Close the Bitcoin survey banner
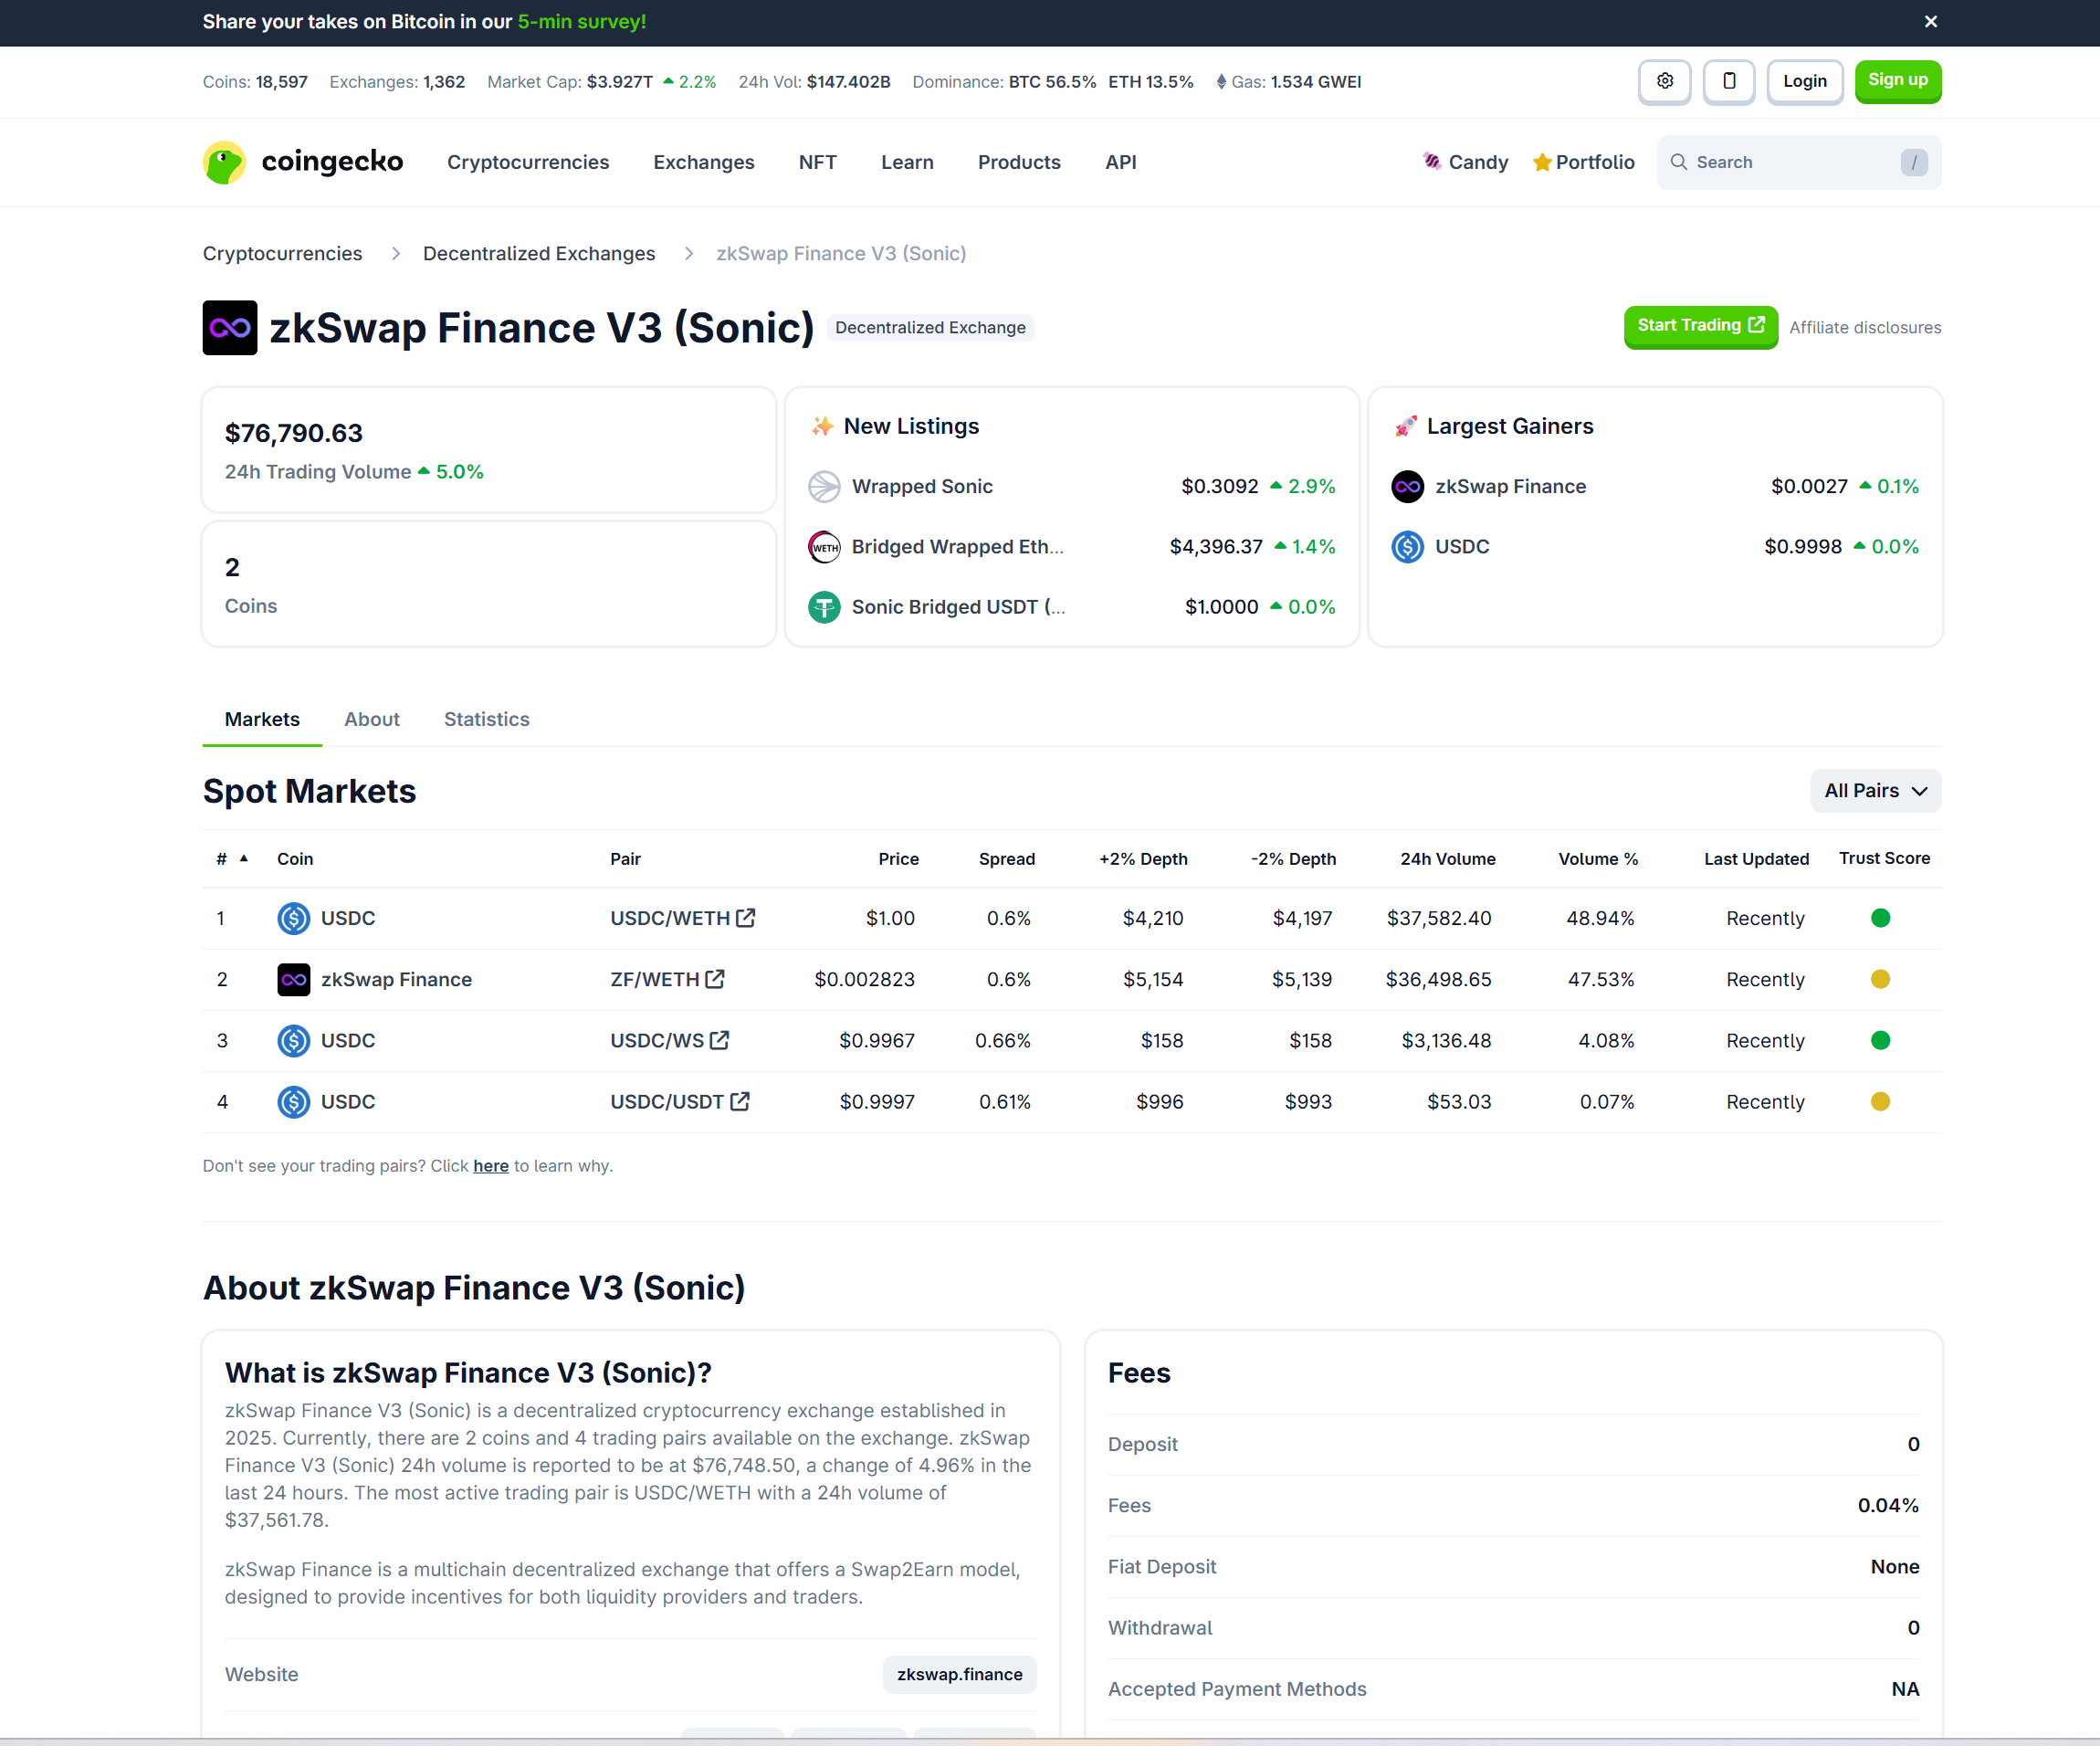Viewport: 2100px width, 1746px height. [1930, 22]
